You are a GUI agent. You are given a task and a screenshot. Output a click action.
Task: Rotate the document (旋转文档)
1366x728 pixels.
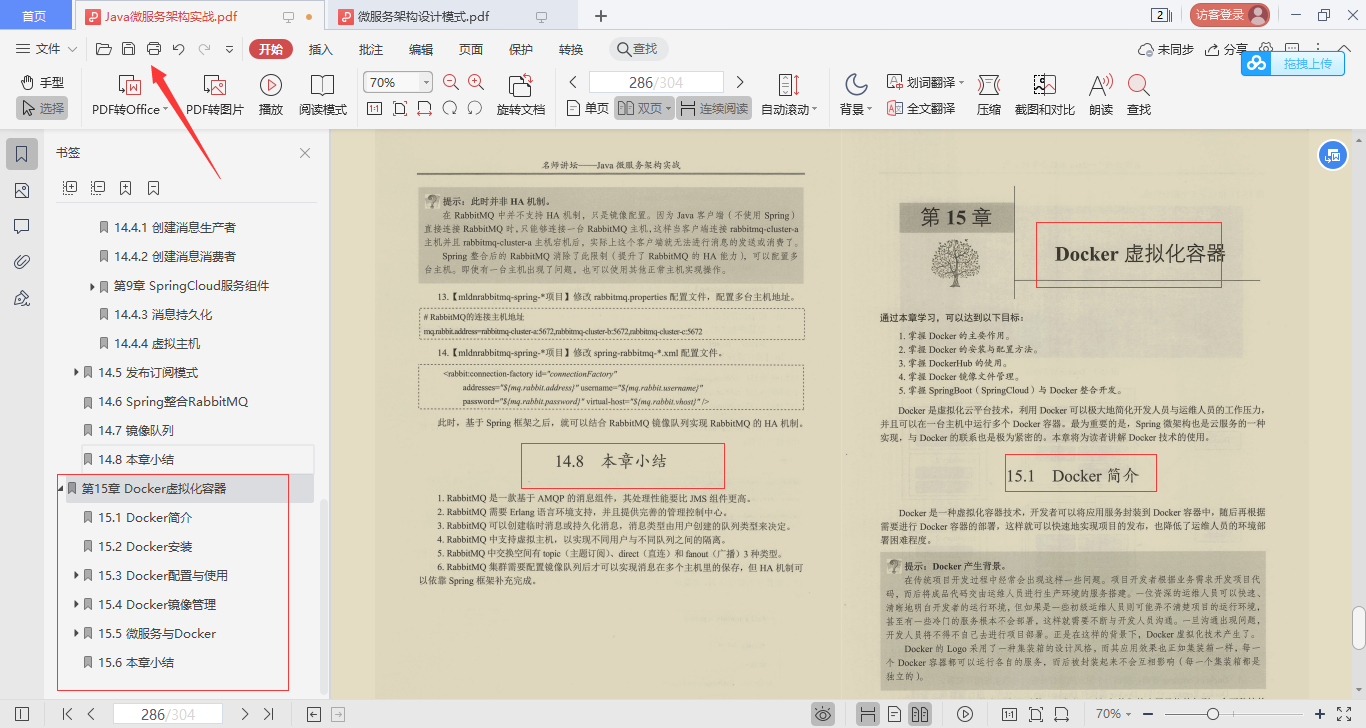click(521, 96)
